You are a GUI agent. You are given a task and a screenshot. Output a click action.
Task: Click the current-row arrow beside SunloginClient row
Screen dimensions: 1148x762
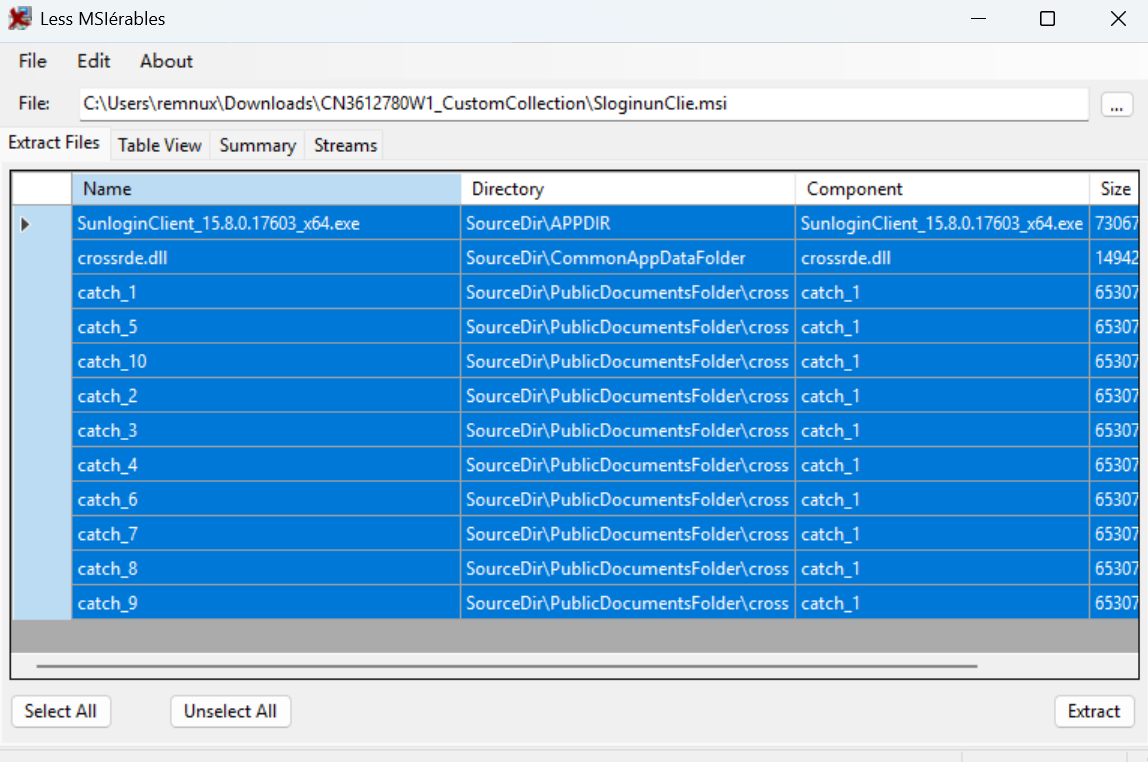[x=26, y=224]
